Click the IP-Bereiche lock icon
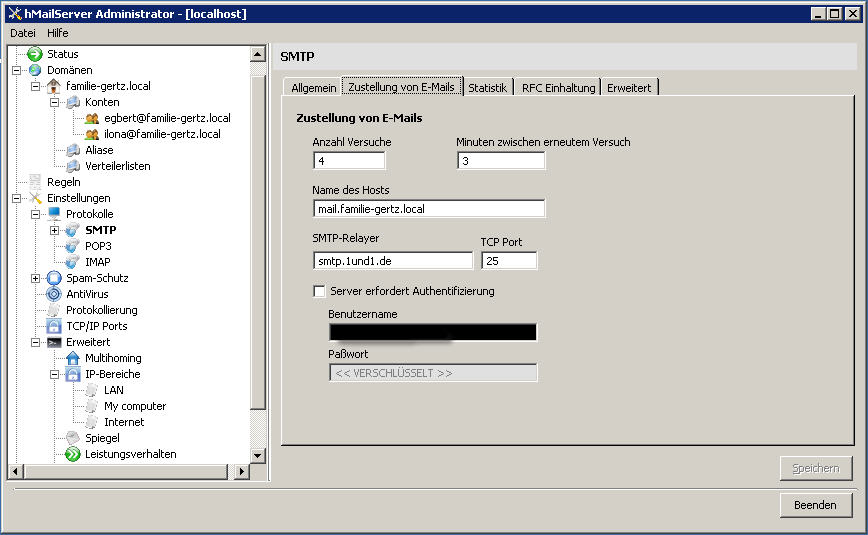This screenshot has width=868, height=535. click(73, 374)
